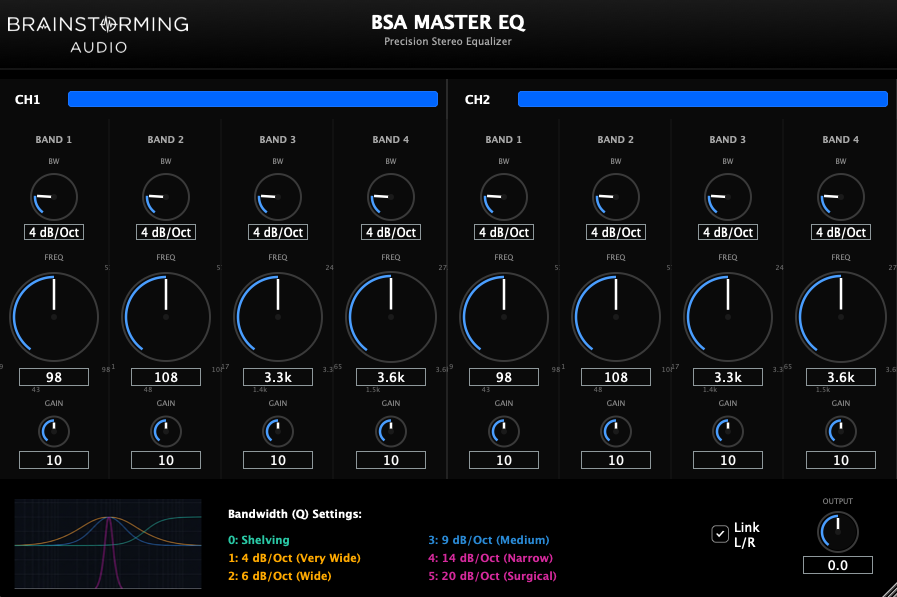897x597 pixels.
Task: Click CH1 Band 1 BW knob
Action: point(54,197)
